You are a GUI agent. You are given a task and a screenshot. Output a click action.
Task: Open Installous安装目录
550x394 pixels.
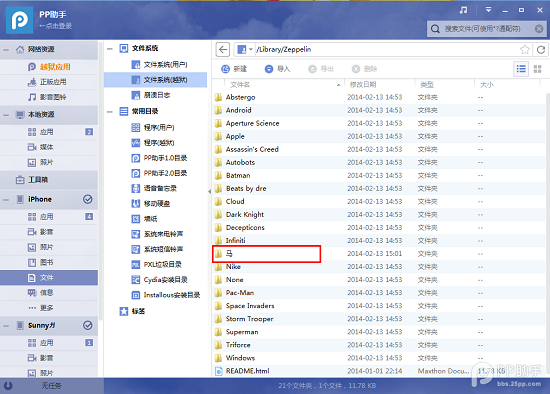(166, 295)
